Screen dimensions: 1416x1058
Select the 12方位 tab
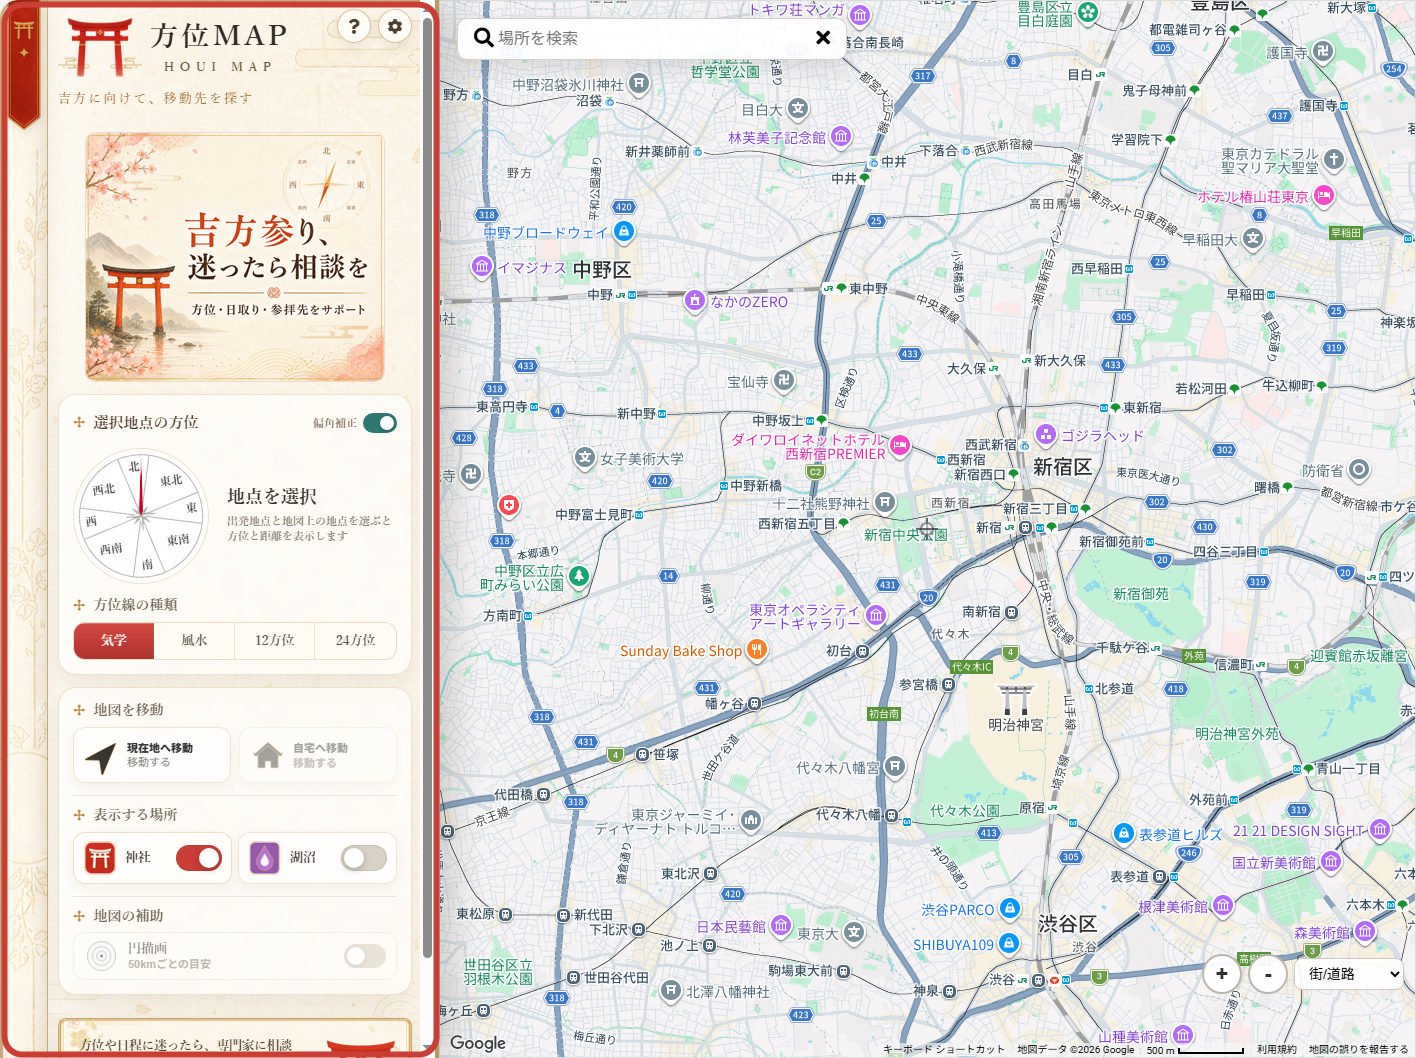point(274,641)
